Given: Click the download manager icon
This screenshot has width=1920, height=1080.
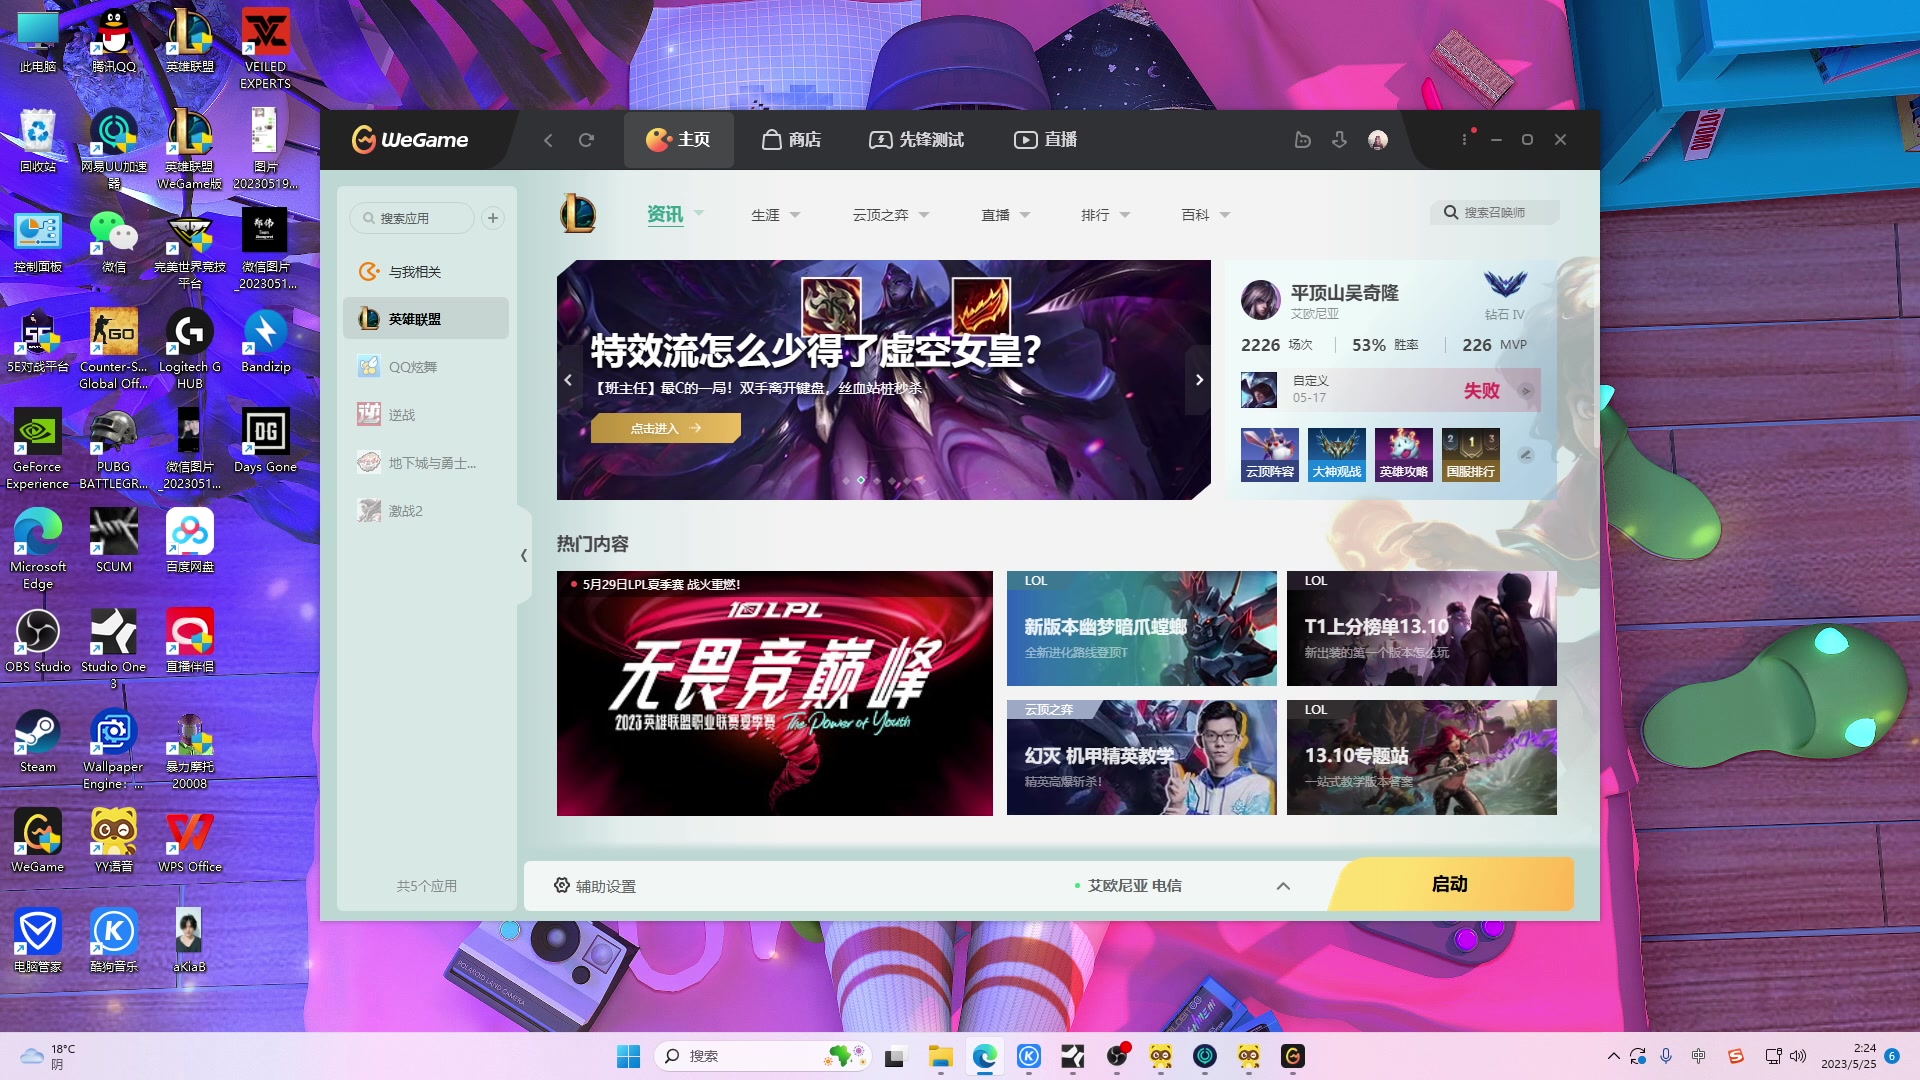Looking at the screenshot, I should 1339,140.
